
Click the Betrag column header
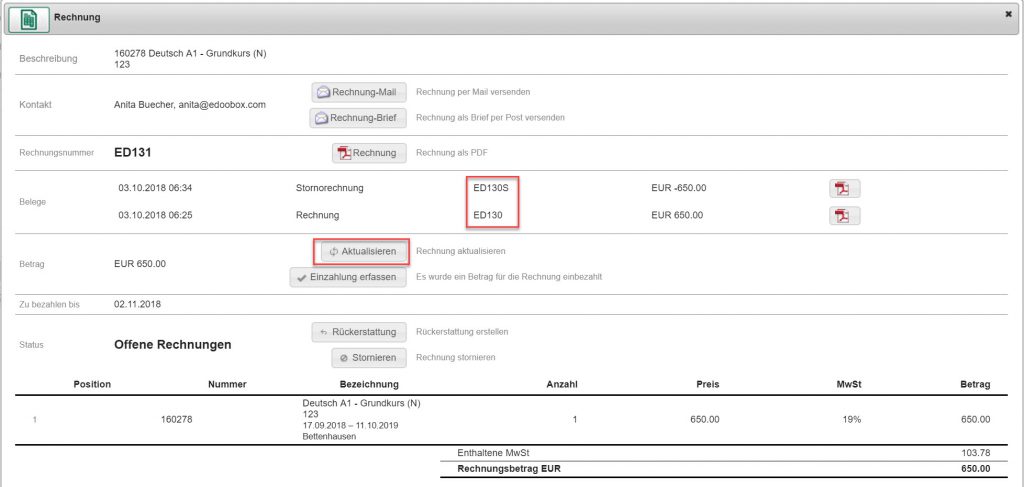[x=974, y=384]
